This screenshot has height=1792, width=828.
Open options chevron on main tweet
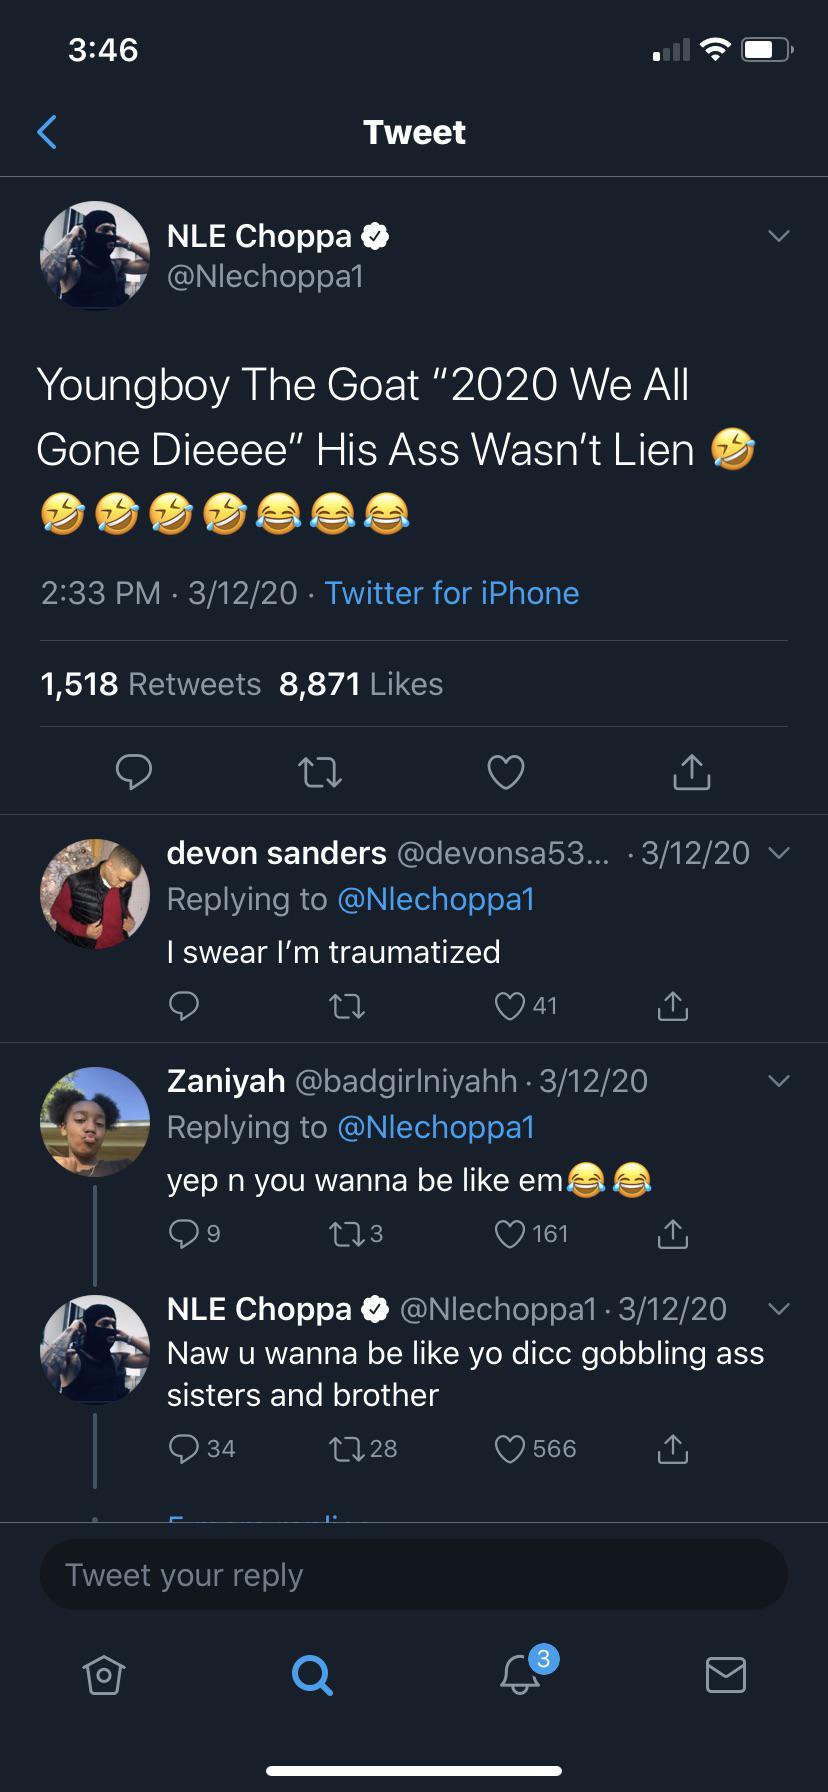tap(778, 236)
